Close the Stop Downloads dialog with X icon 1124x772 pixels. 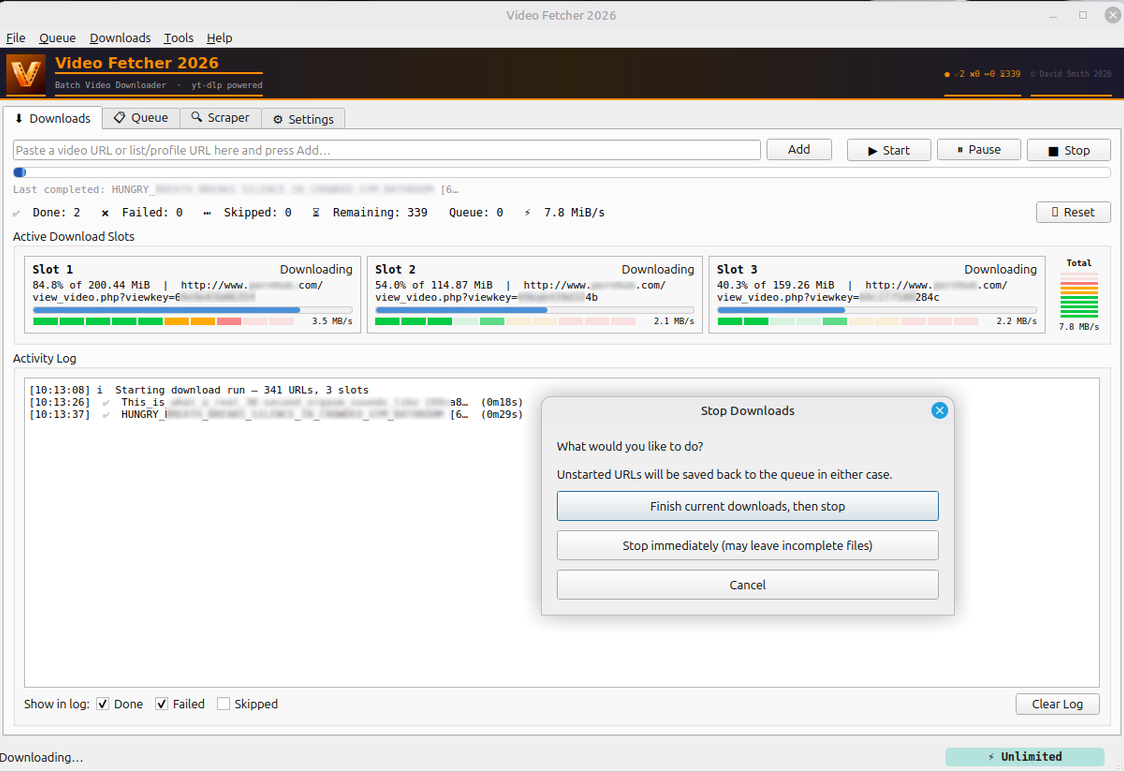(x=939, y=411)
